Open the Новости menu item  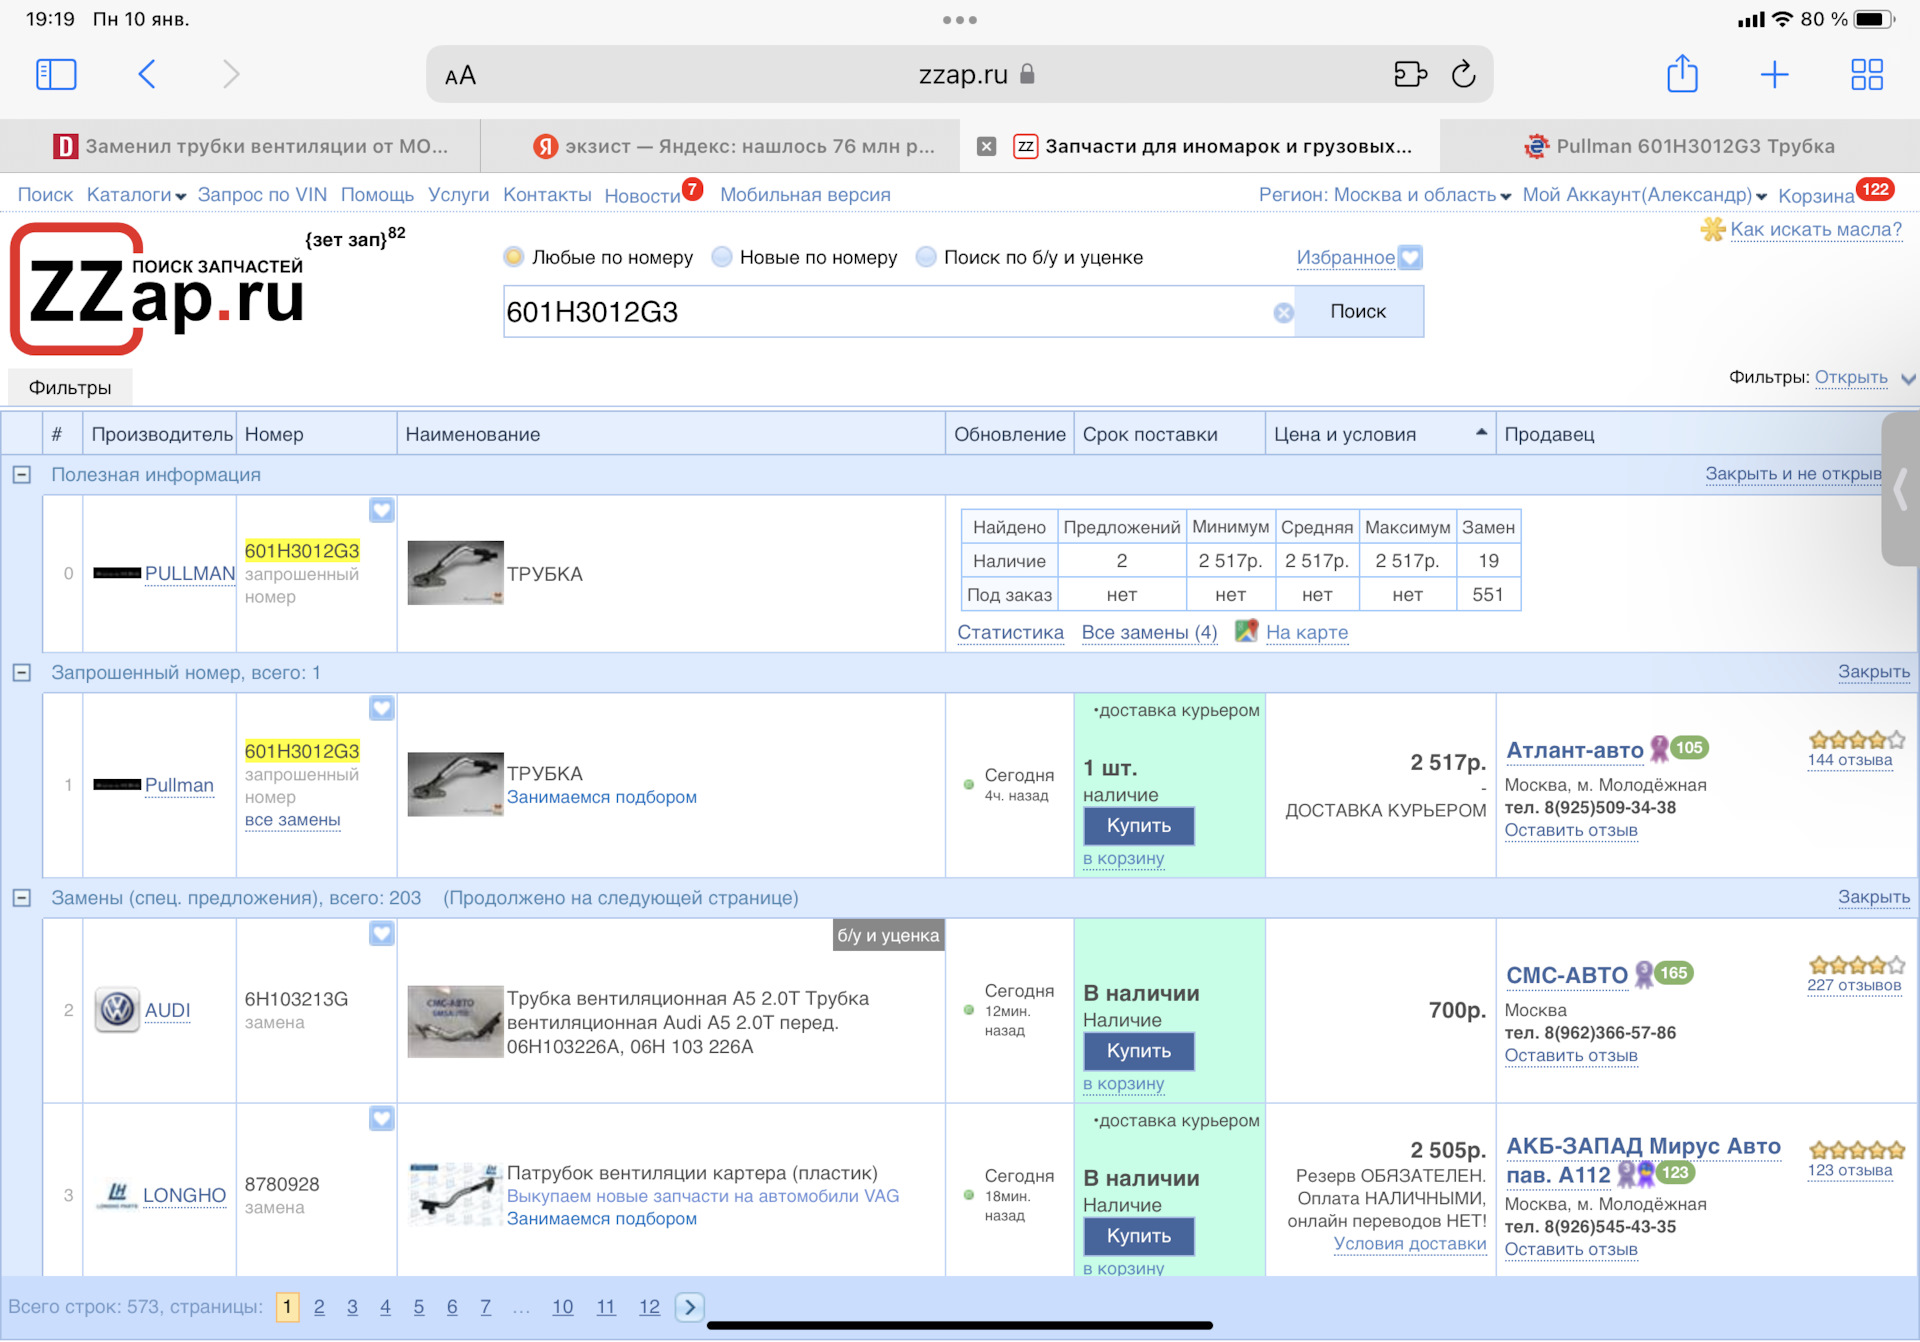tap(642, 196)
